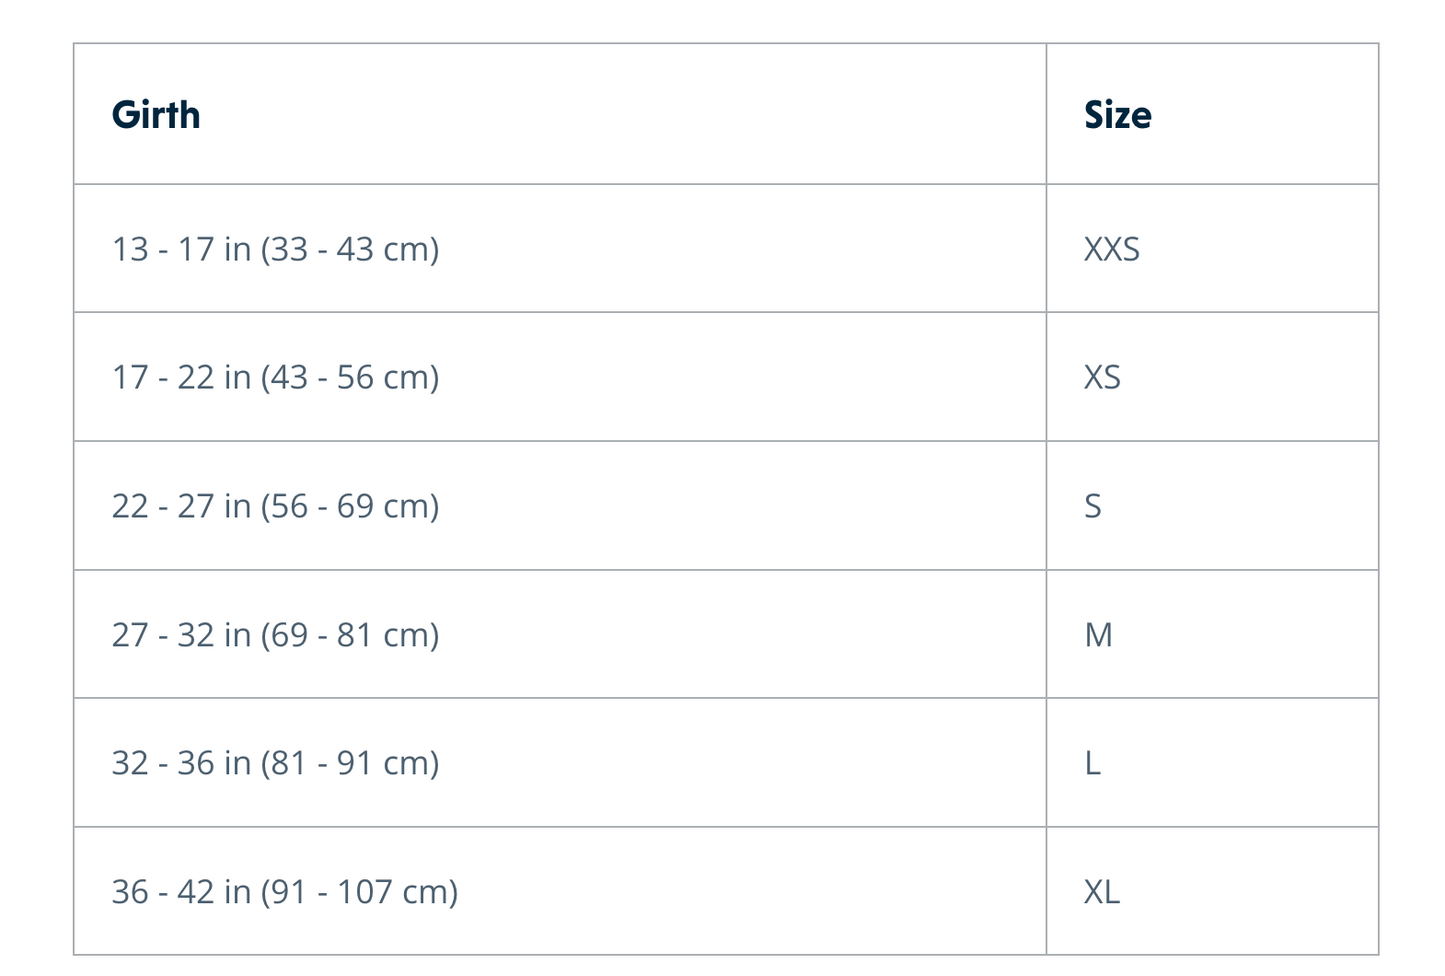Select the XL size cell
This screenshot has height=976, width=1445.
point(1212,891)
